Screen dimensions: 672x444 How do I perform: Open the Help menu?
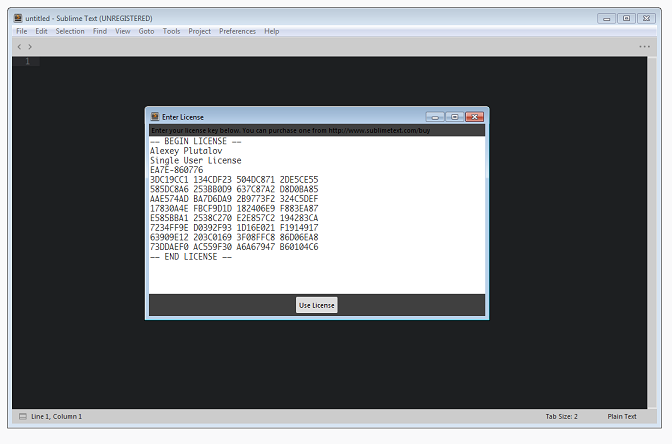pos(271,31)
